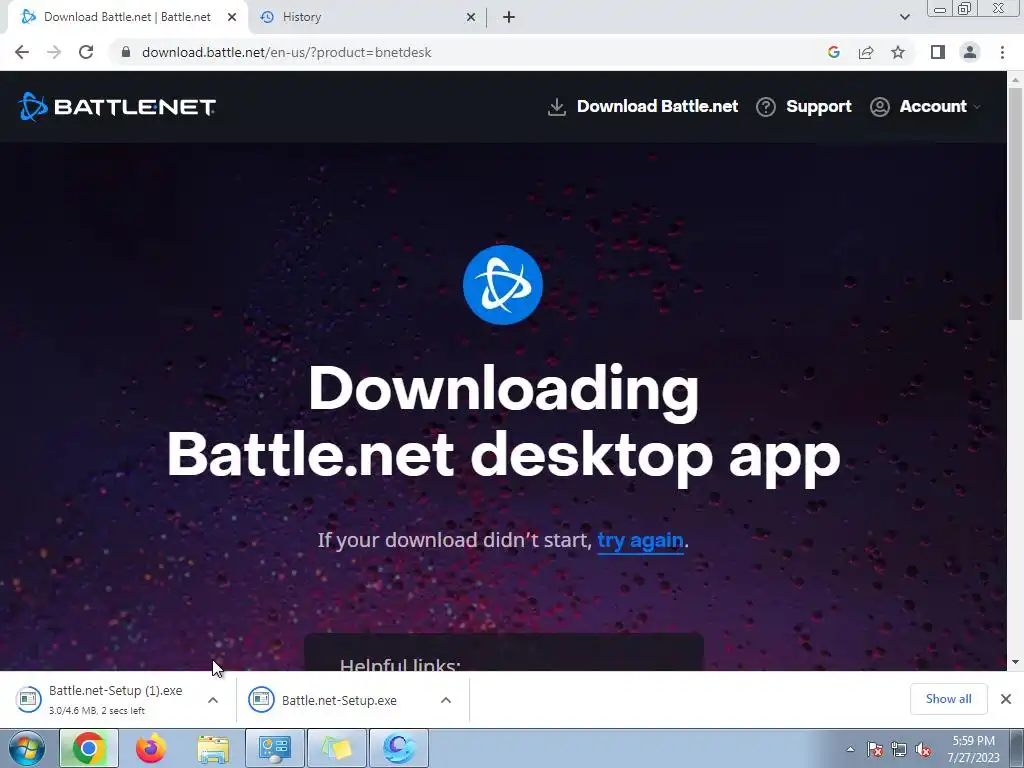
Task: Switch to the Download Battle.net tab
Action: tap(127, 17)
